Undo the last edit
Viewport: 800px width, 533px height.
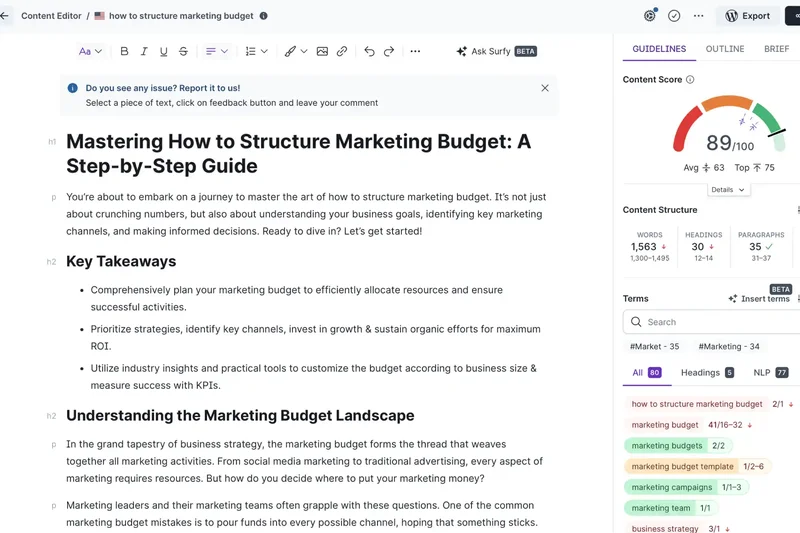(369, 51)
